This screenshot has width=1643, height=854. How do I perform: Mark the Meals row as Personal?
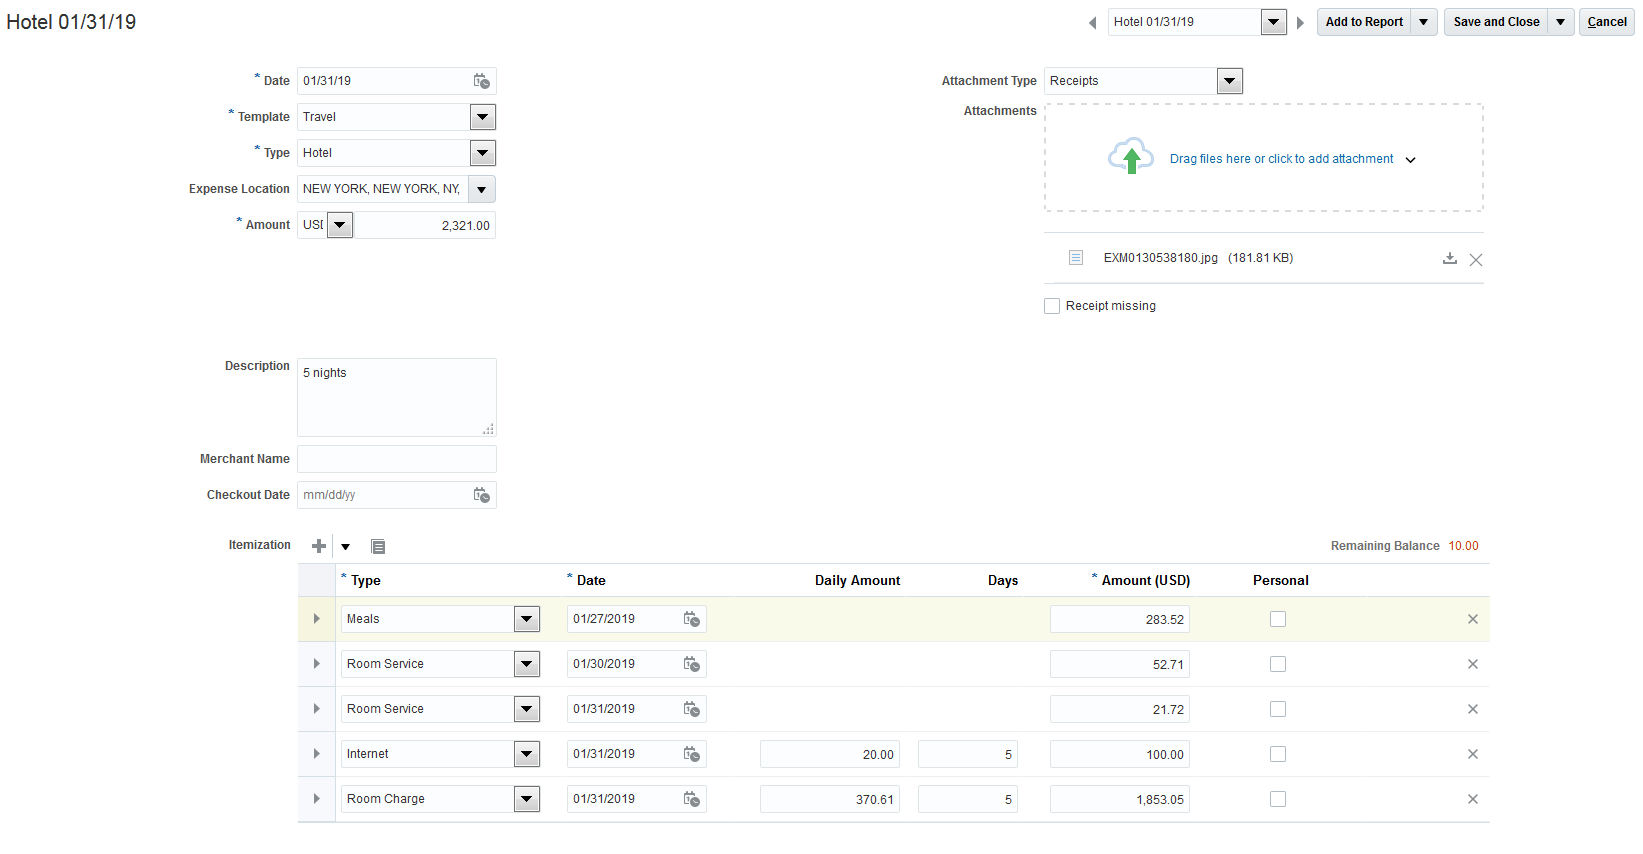tap(1277, 619)
